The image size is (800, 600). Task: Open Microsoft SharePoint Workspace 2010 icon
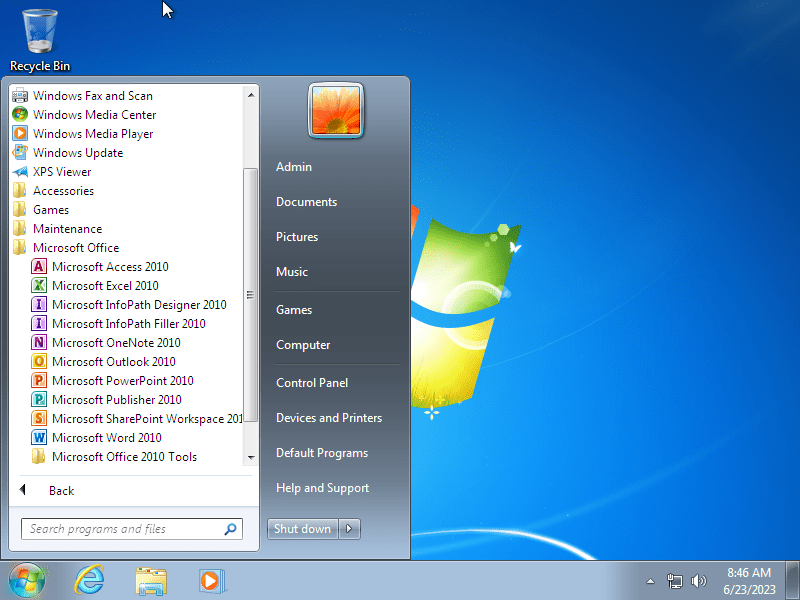click(x=39, y=418)
